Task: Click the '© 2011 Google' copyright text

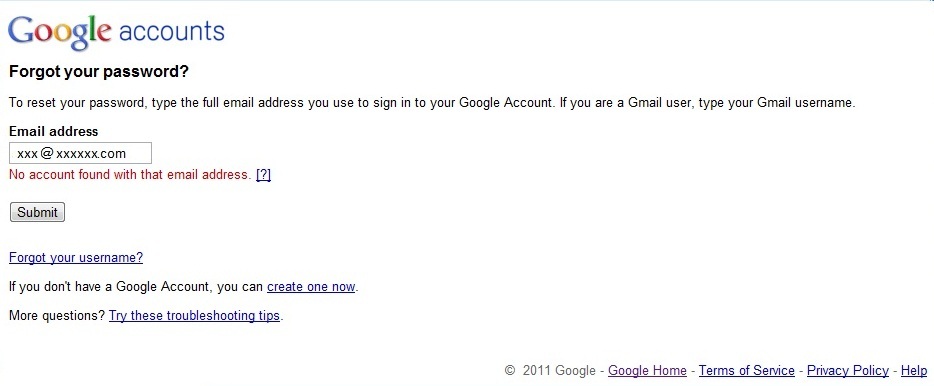Action: click(550, 371)
